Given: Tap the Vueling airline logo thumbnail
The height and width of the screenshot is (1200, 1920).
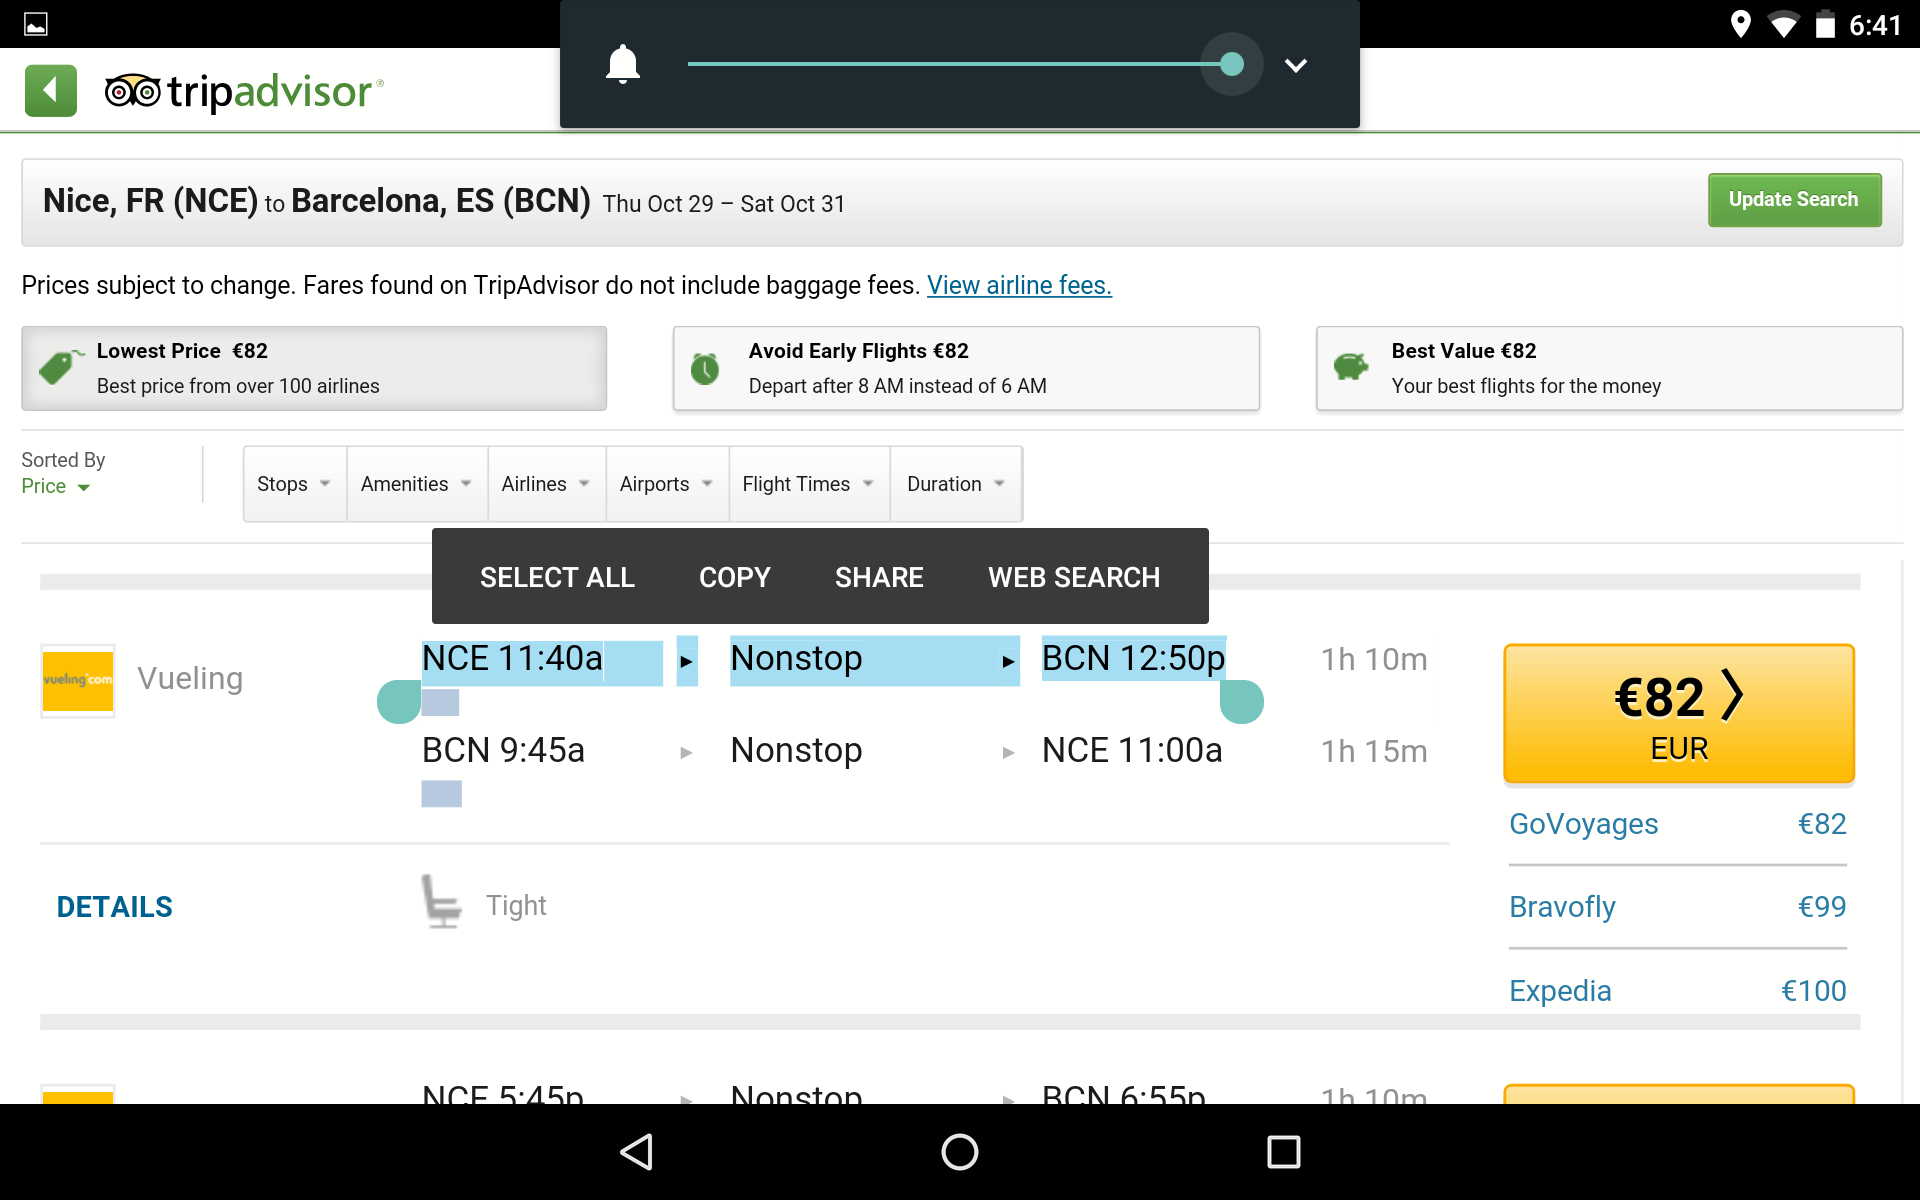Looking at the screenshot, I should point(78,680).
